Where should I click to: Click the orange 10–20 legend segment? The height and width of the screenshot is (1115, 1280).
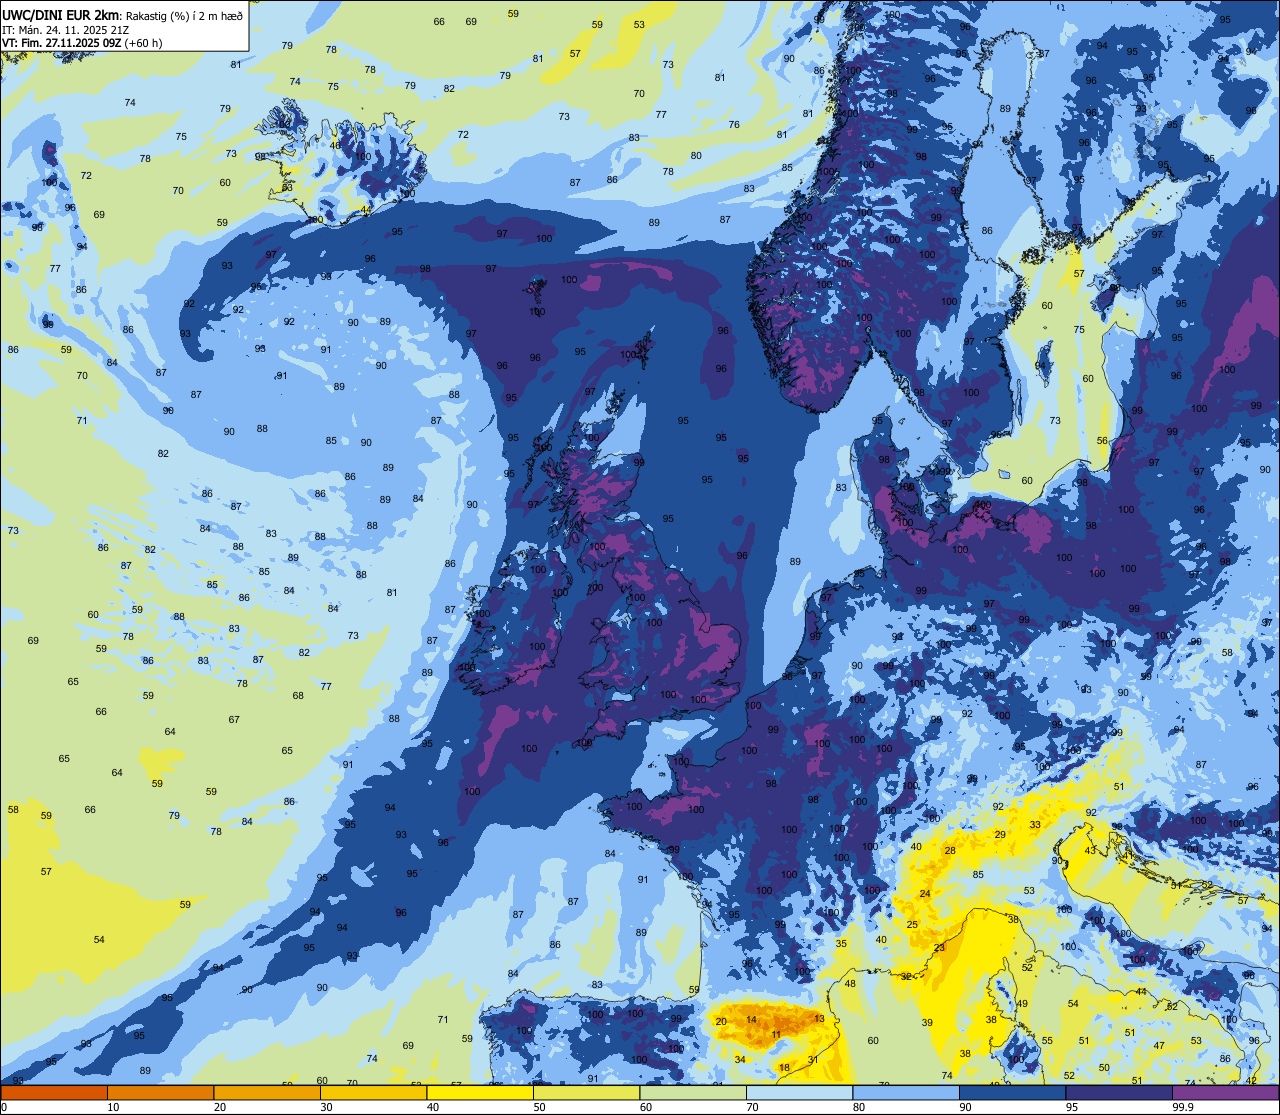[x=160, y=1092]
